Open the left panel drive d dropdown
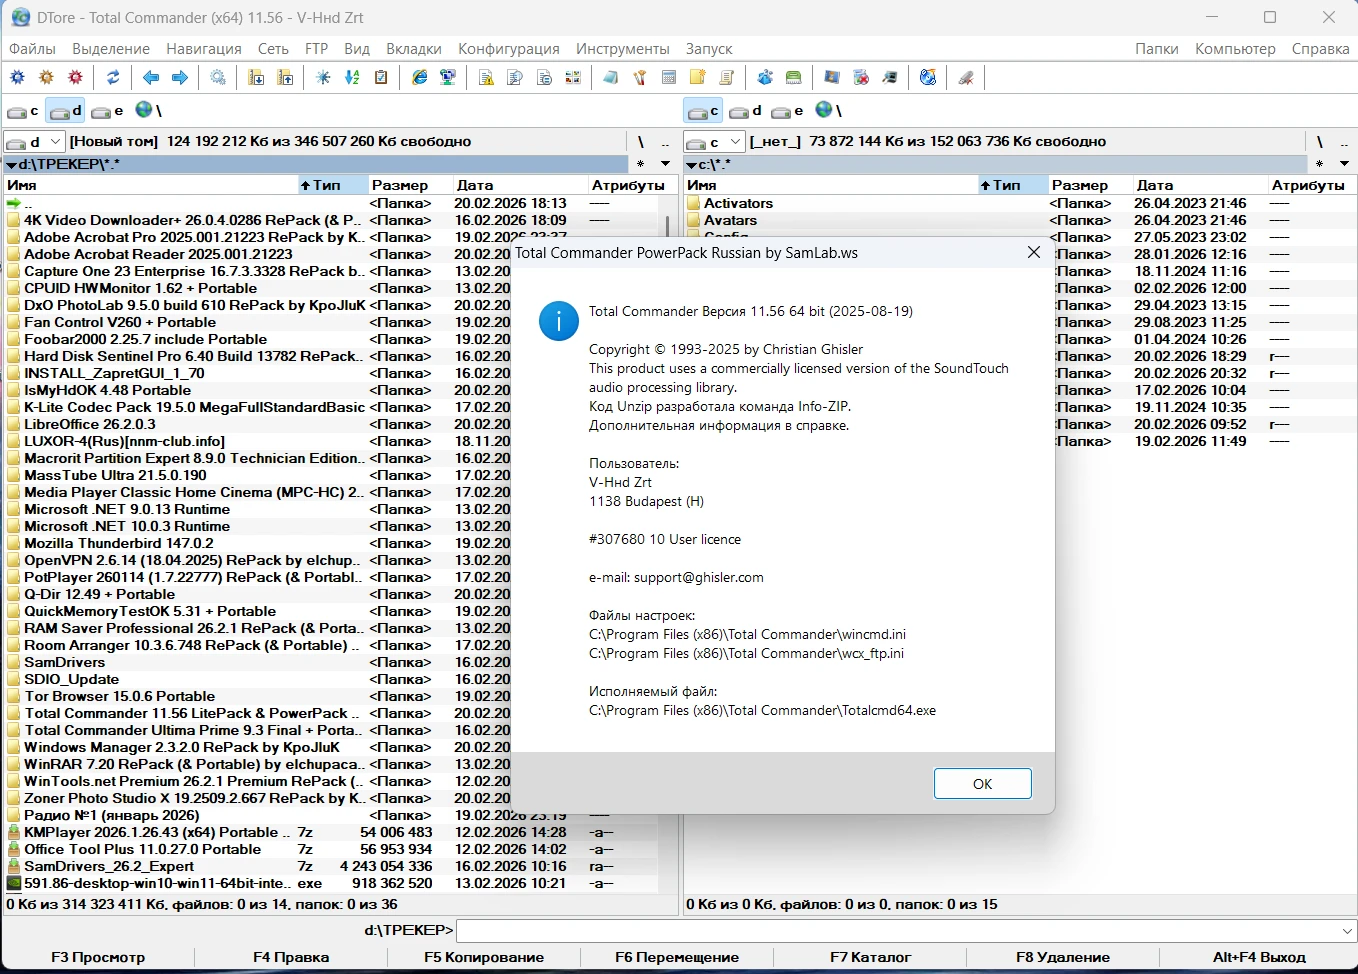1358x974 pixels. (x=56, y=142)
